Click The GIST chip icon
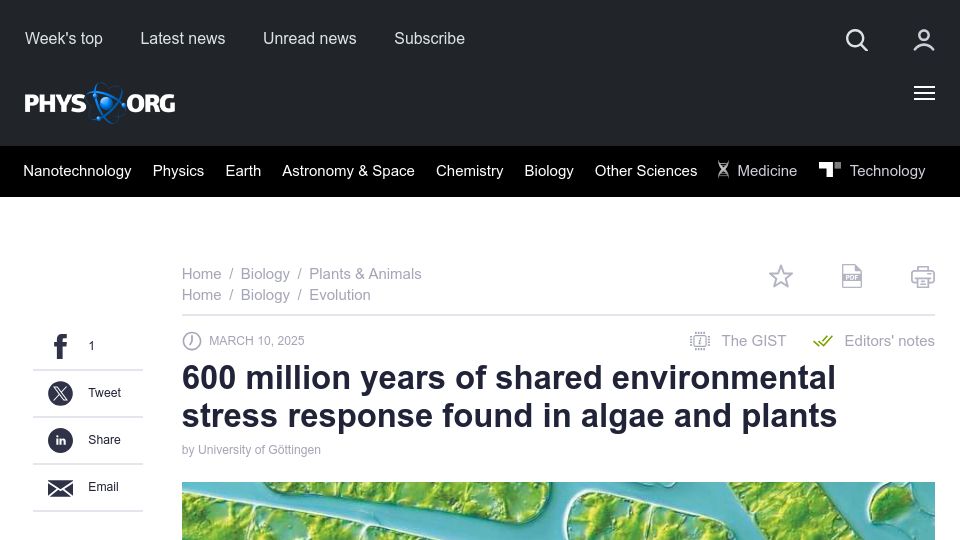The image size is (960, 540). [x=700, y=341]
